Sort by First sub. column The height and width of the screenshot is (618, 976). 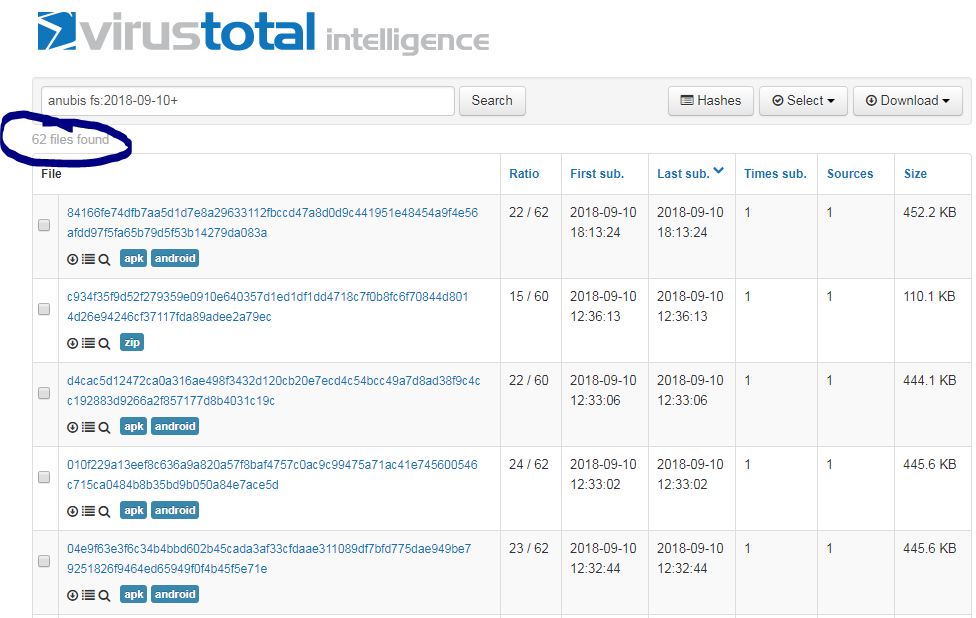coord(597,174)
